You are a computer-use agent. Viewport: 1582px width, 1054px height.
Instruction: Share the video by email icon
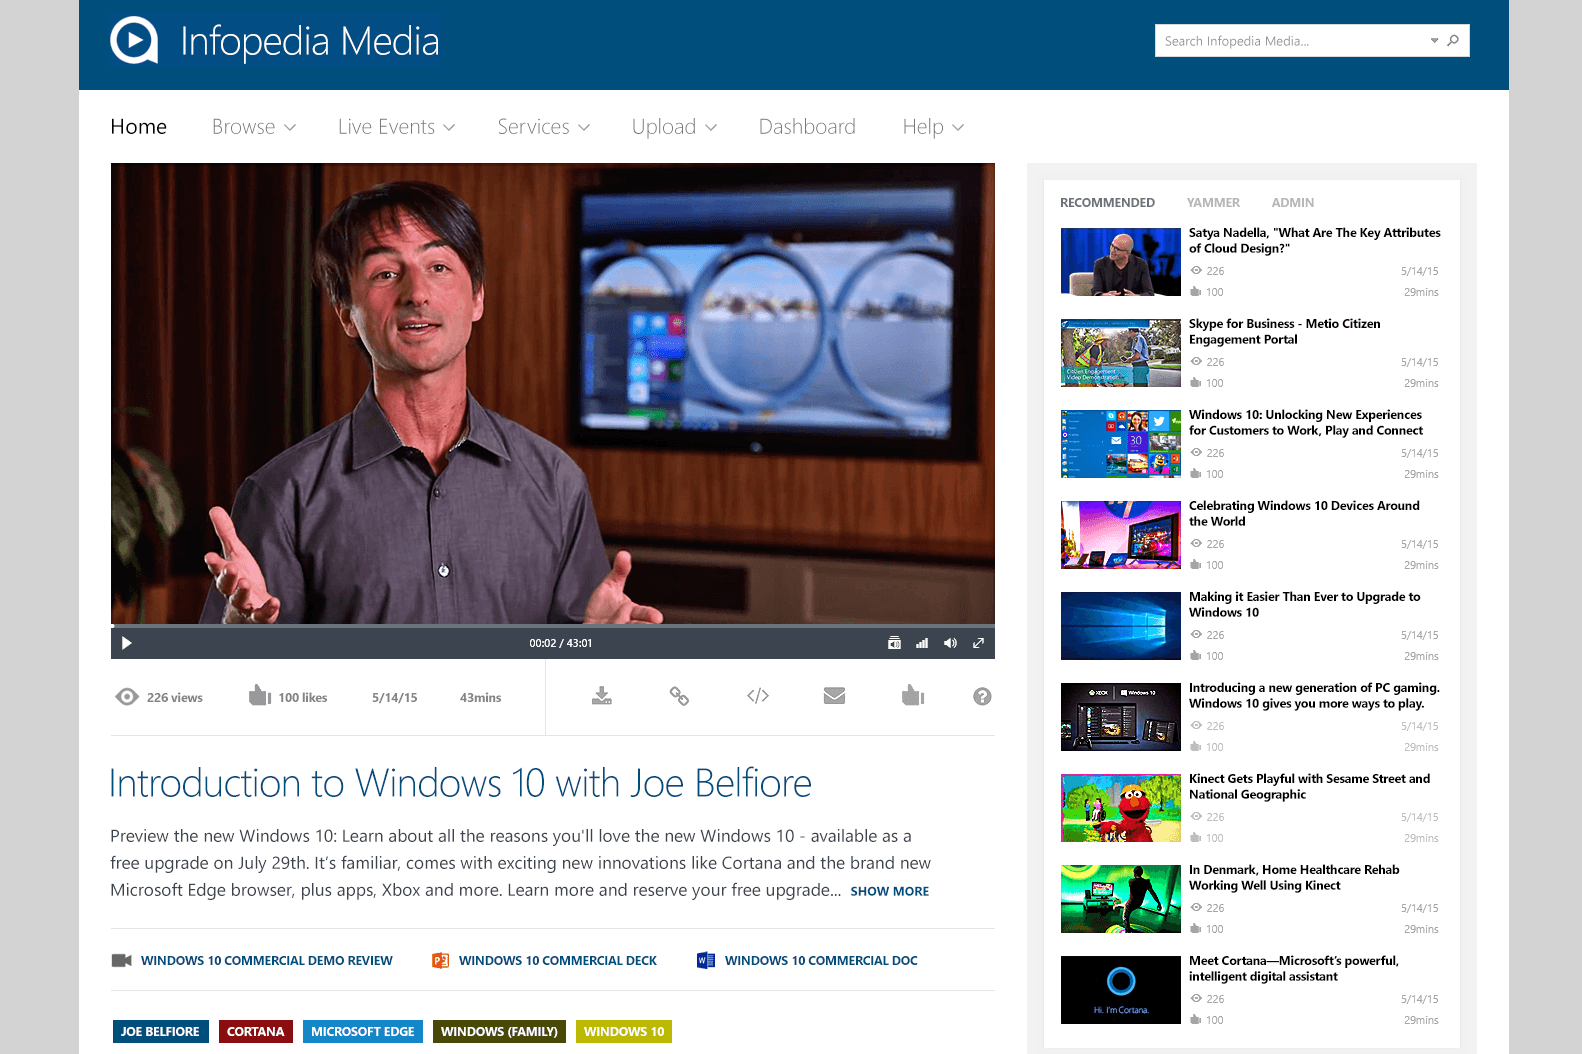click(x=834, y=696)
